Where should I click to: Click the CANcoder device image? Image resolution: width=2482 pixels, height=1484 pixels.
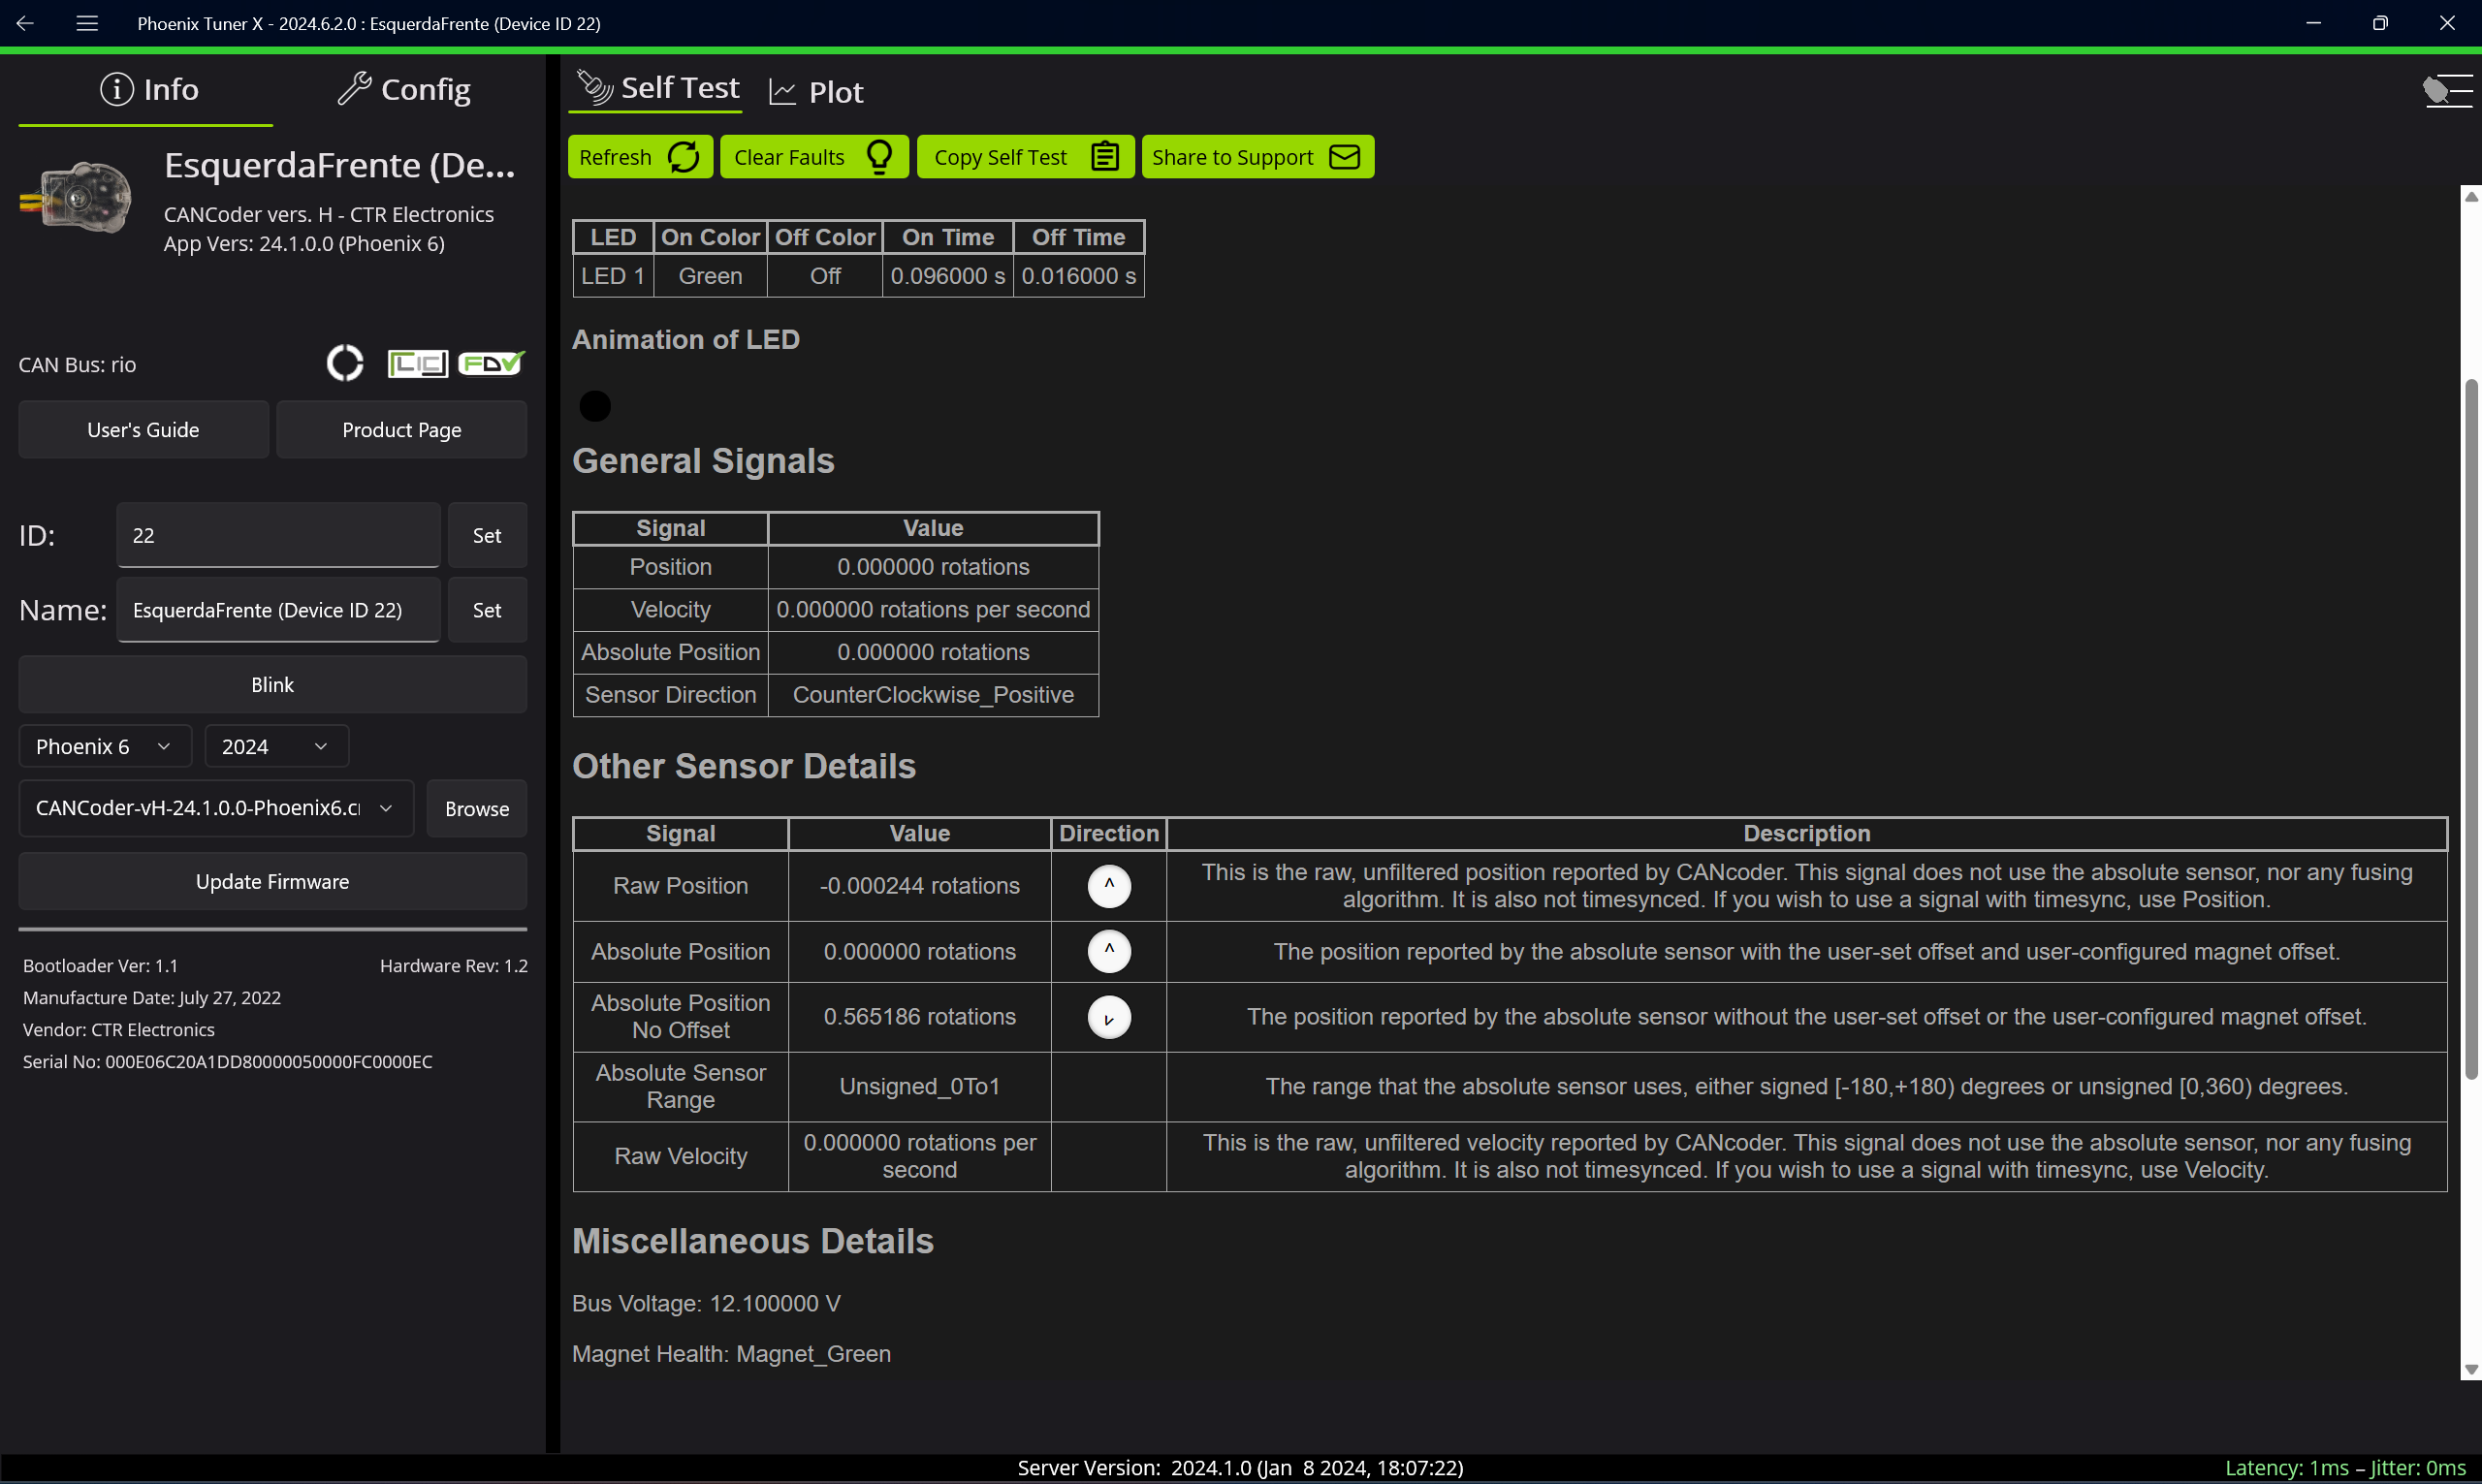77,197
